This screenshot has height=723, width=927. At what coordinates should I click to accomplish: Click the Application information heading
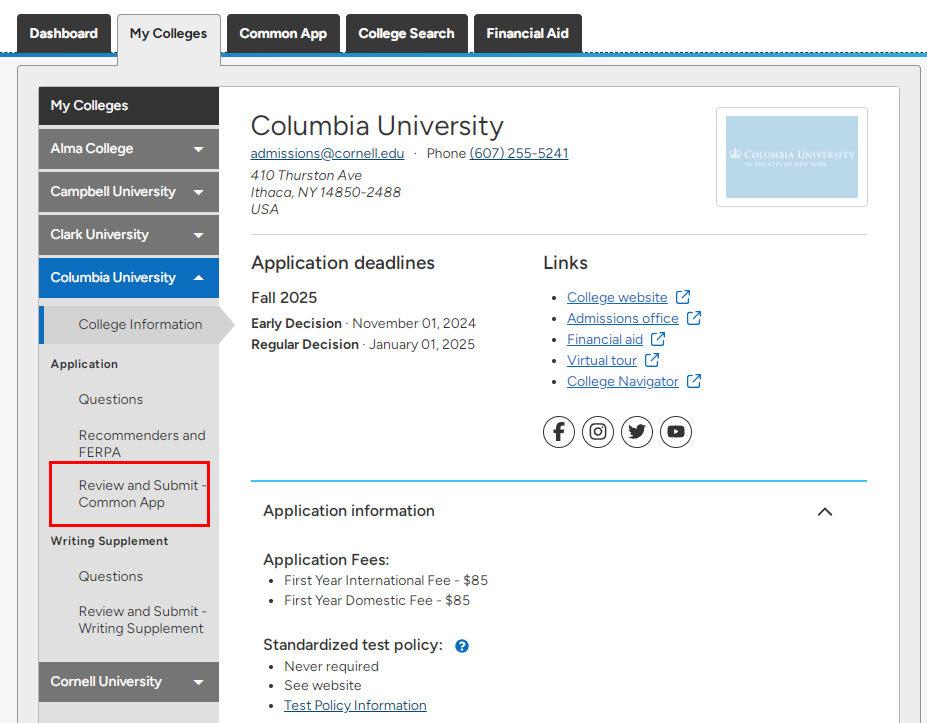tap(349, 511)
